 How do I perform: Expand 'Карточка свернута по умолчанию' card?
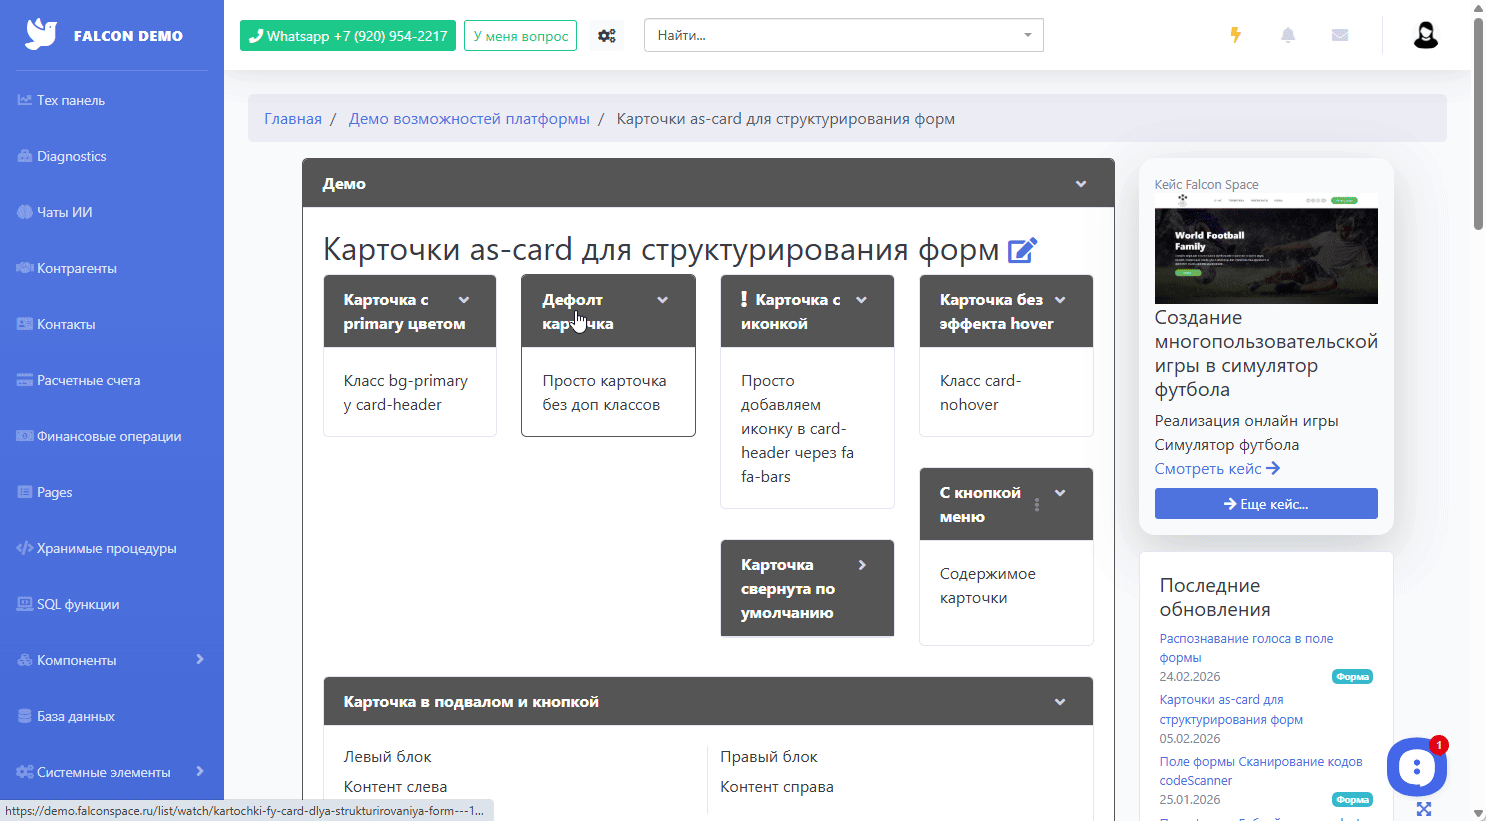pos(862,565)
